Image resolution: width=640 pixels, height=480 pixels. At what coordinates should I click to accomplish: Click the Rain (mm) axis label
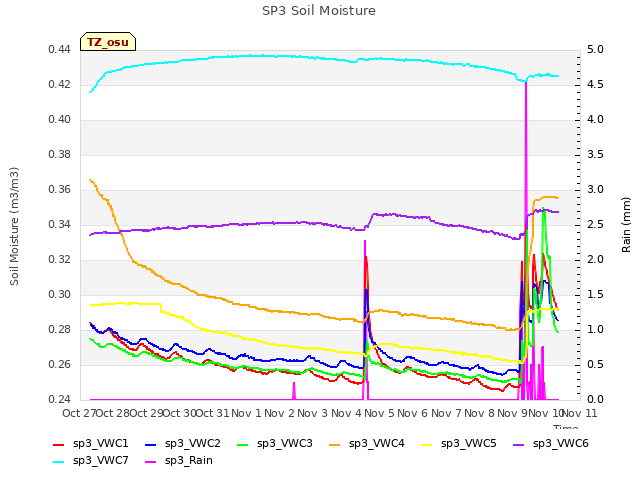626,225
